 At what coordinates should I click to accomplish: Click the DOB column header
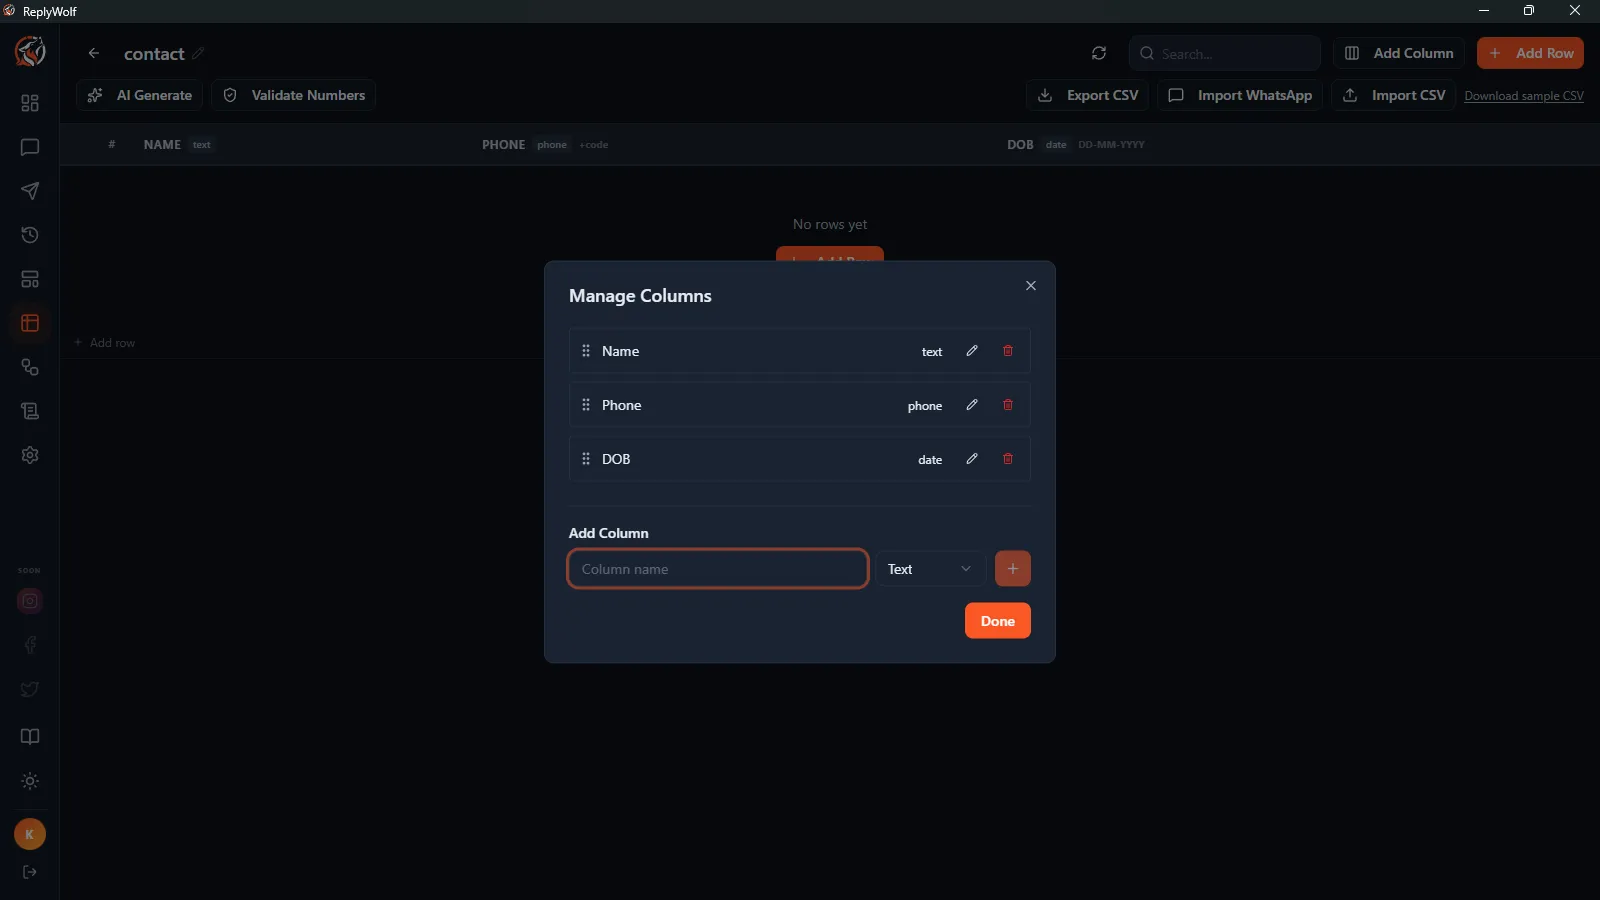pos(1020,145)
